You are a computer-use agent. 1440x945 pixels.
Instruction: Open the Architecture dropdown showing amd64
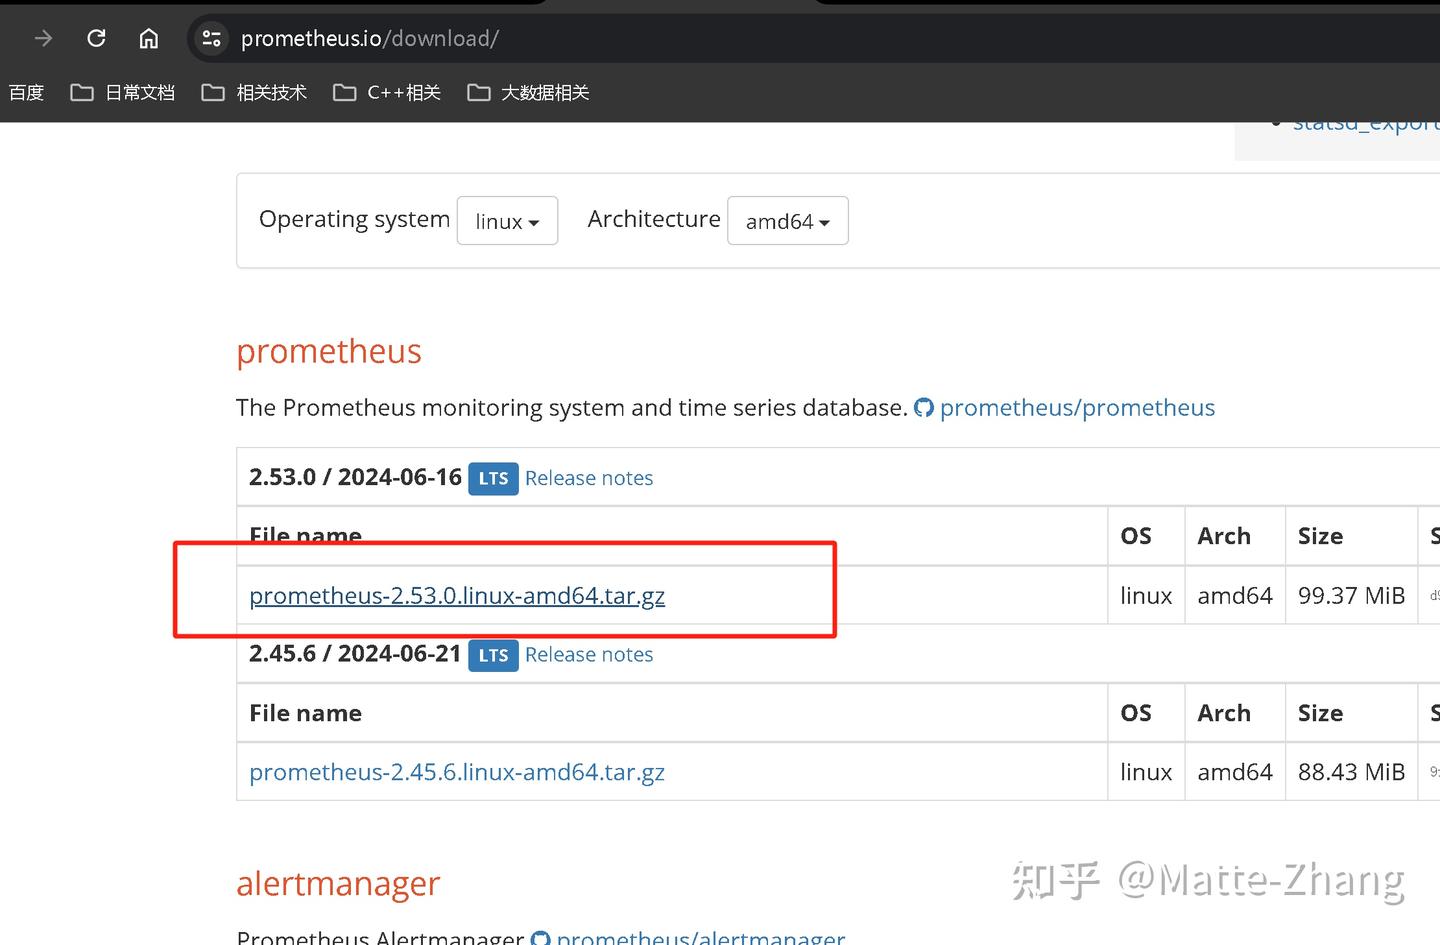tap(787, 220)
